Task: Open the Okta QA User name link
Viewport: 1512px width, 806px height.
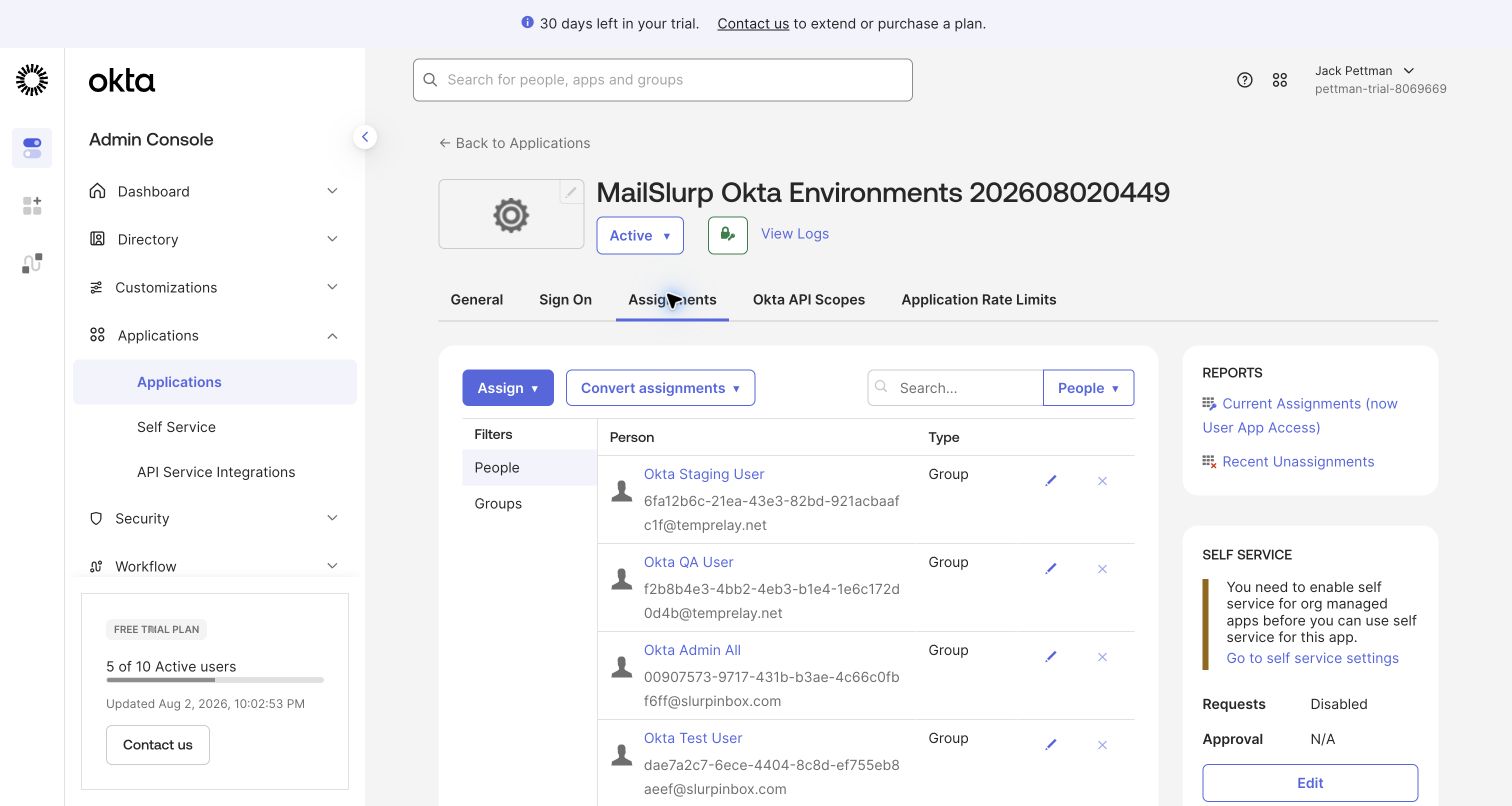Action: coord(689,562)
